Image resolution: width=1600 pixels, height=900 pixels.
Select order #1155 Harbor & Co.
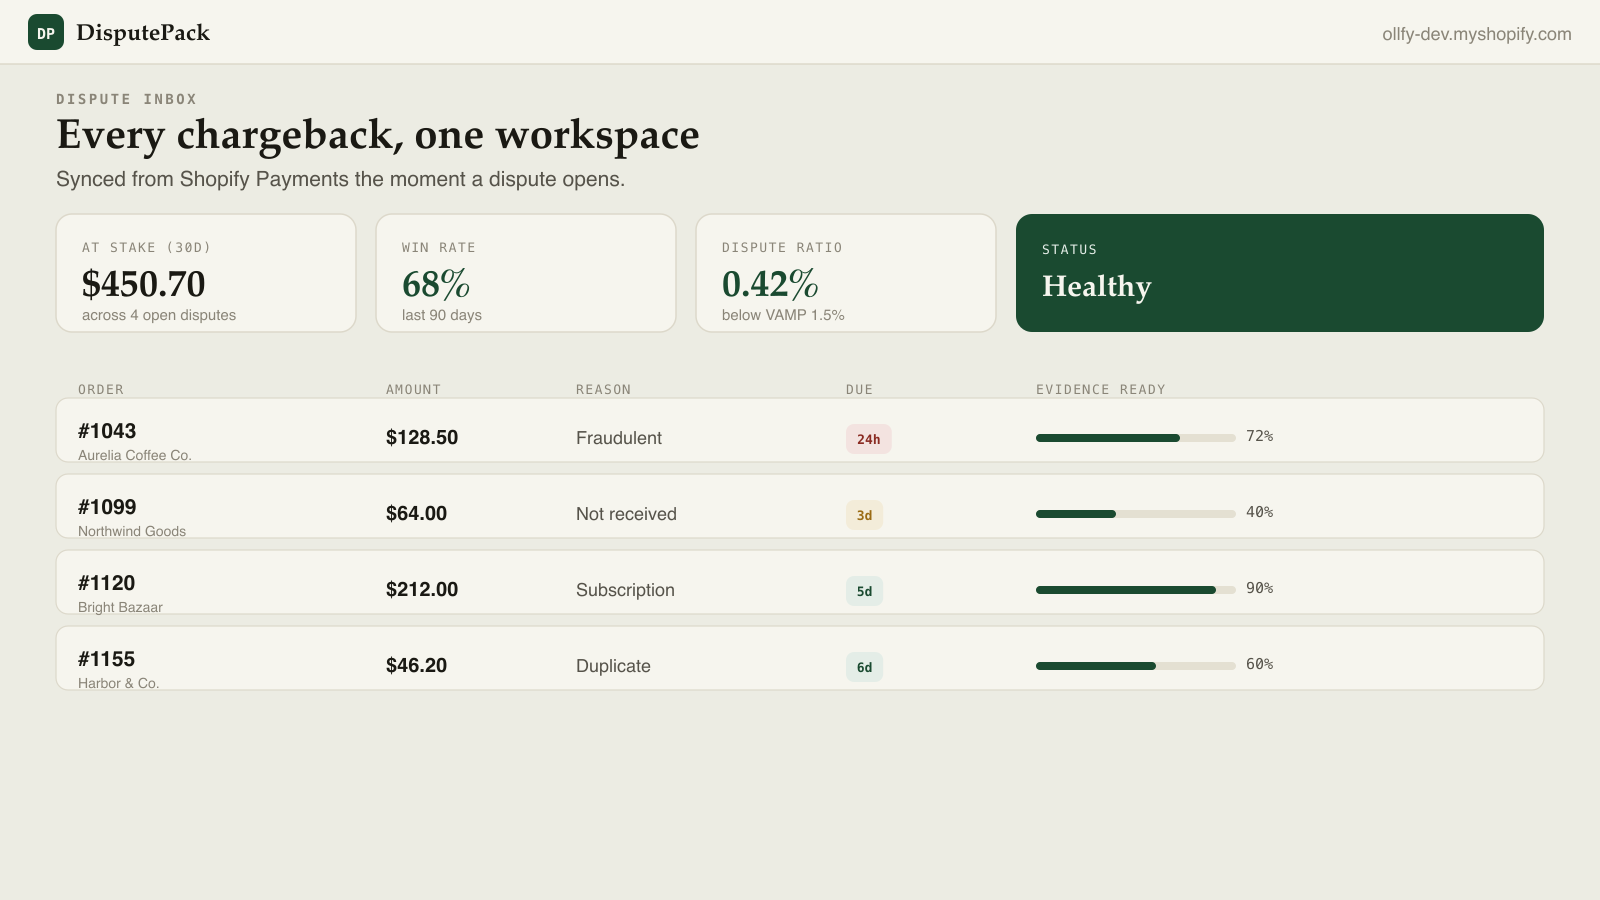click(800, 658)
